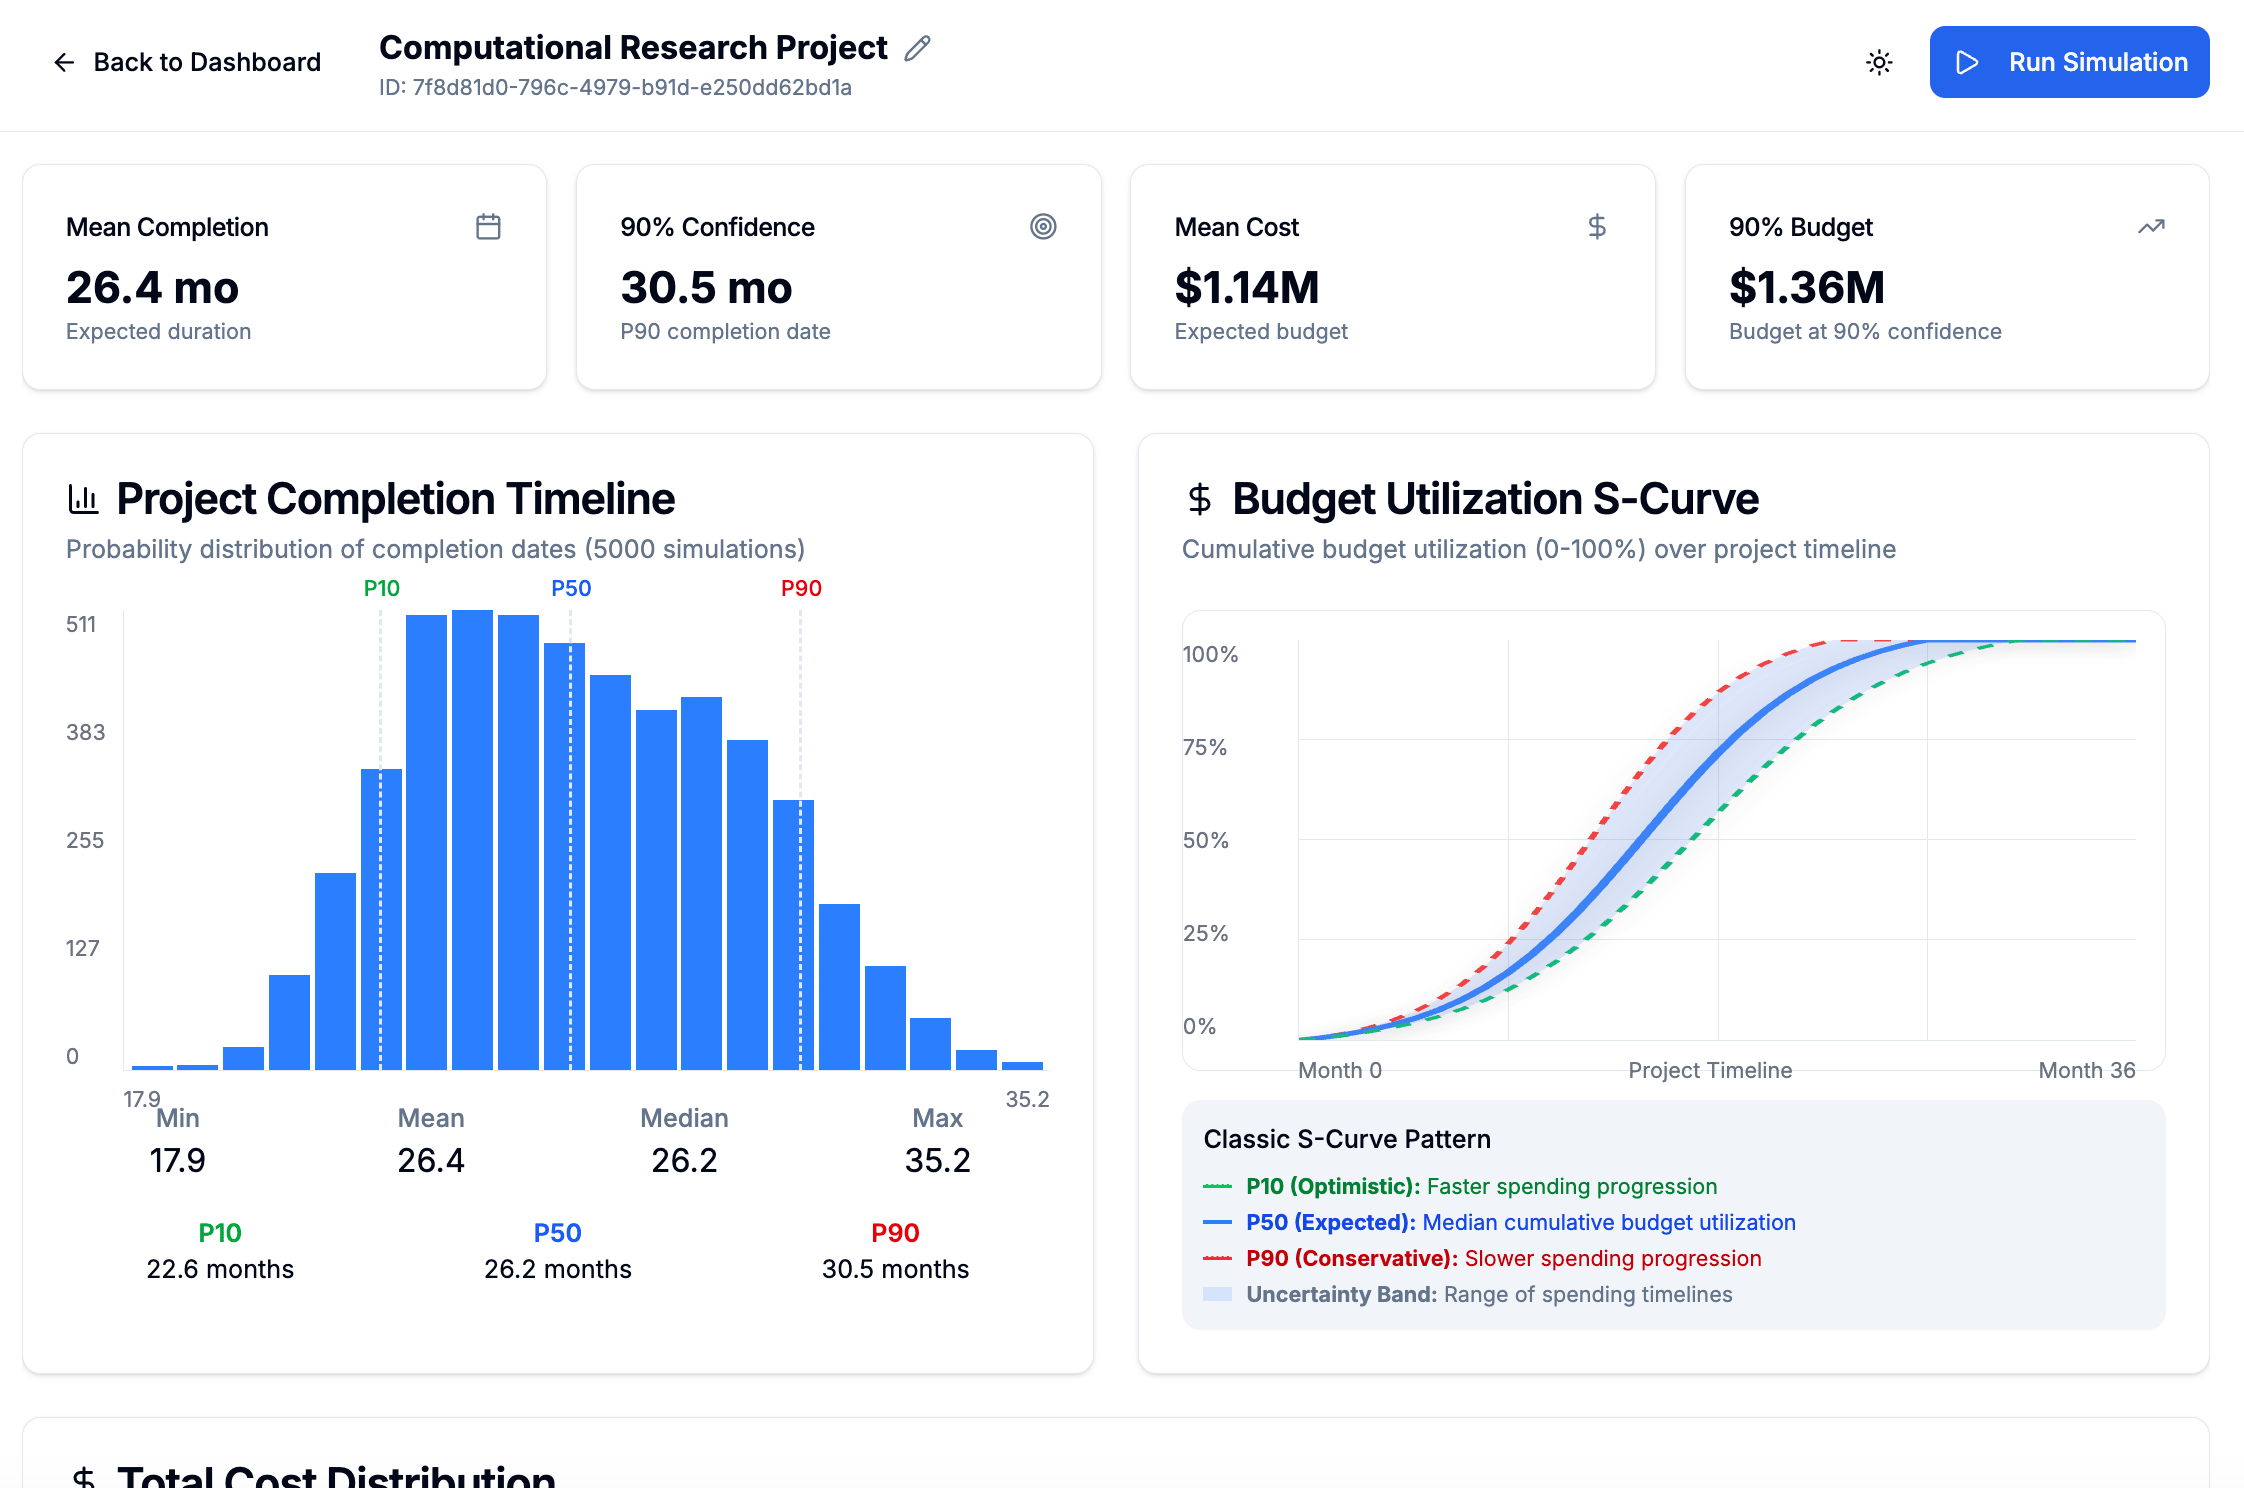Click the target icon in 90% Confidence card
This screenshot has height=1488, width=2244.
[x=1043, y=227]
